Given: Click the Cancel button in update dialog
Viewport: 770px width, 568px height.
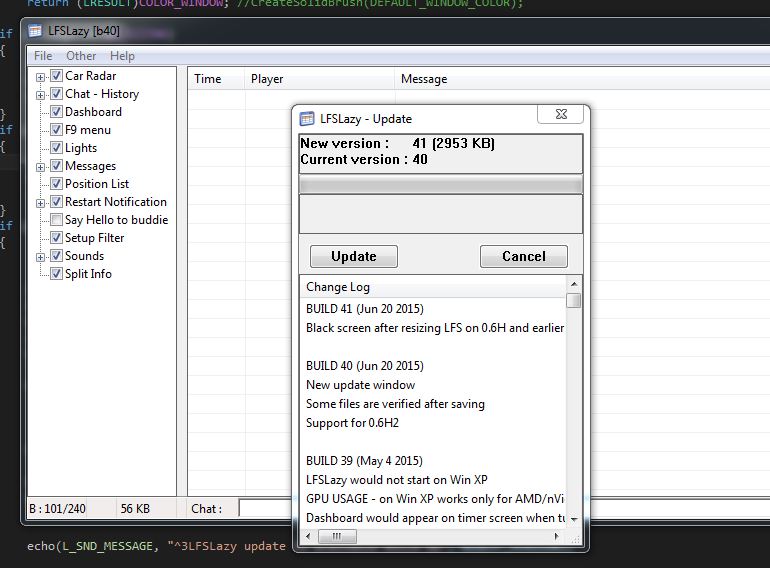Looking at the screenshot, I should (x=523, y=256).
